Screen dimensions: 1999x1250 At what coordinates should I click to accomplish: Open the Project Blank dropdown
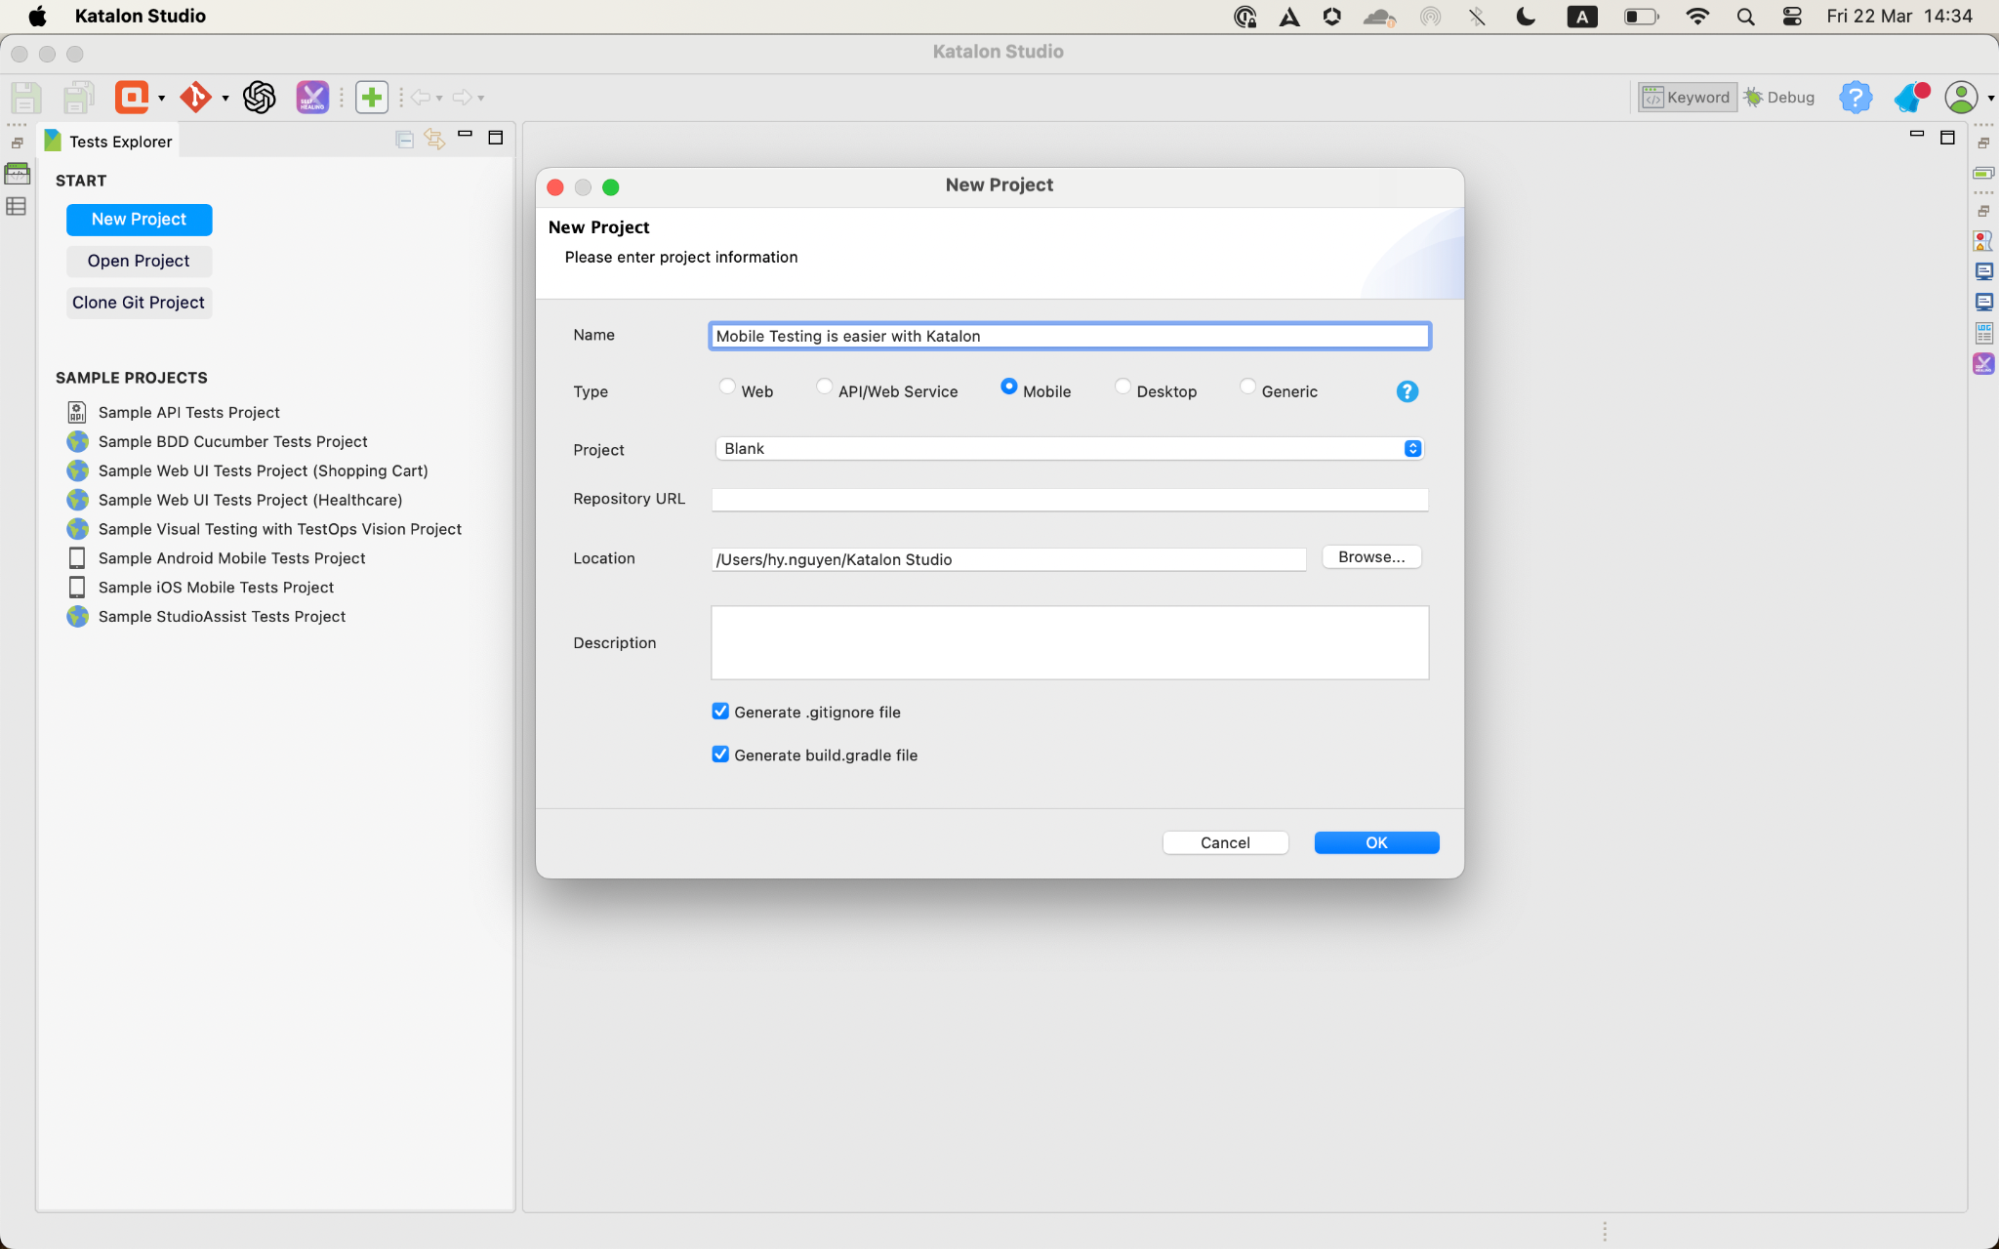point(1069,449)
